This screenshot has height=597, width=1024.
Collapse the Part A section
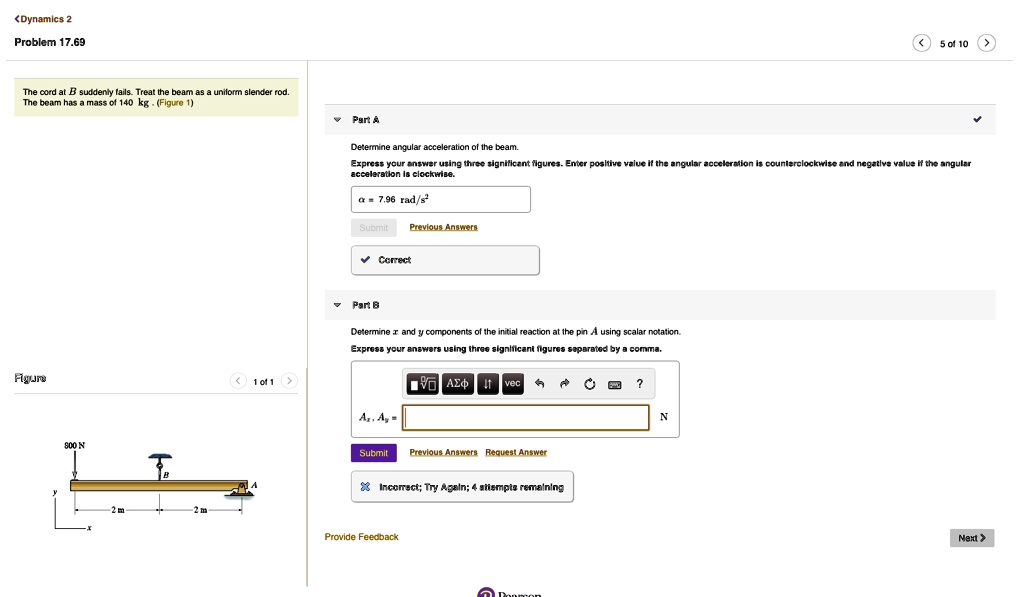pos(338,120)
